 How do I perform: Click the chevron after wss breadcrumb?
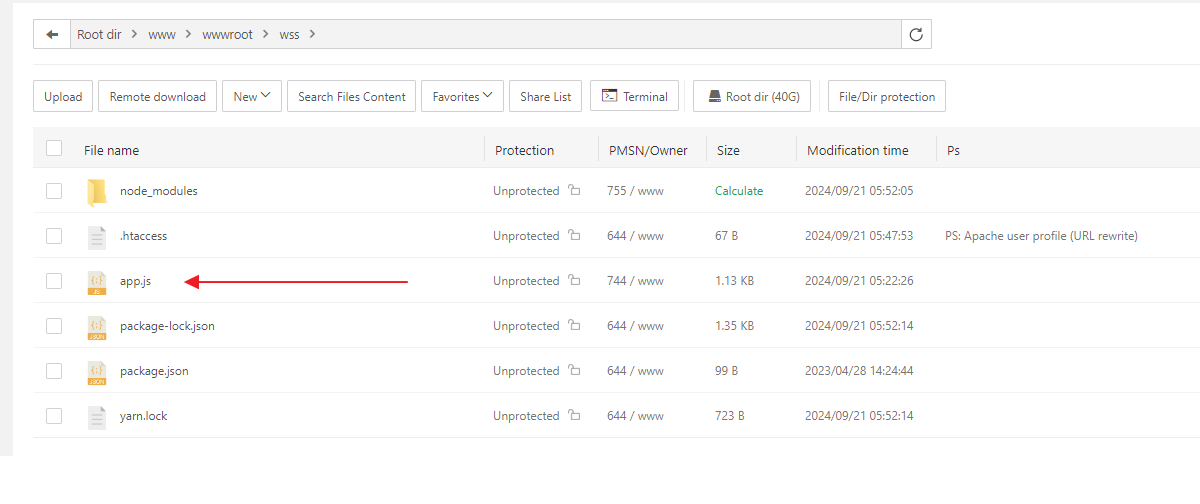tap(312, 34)
